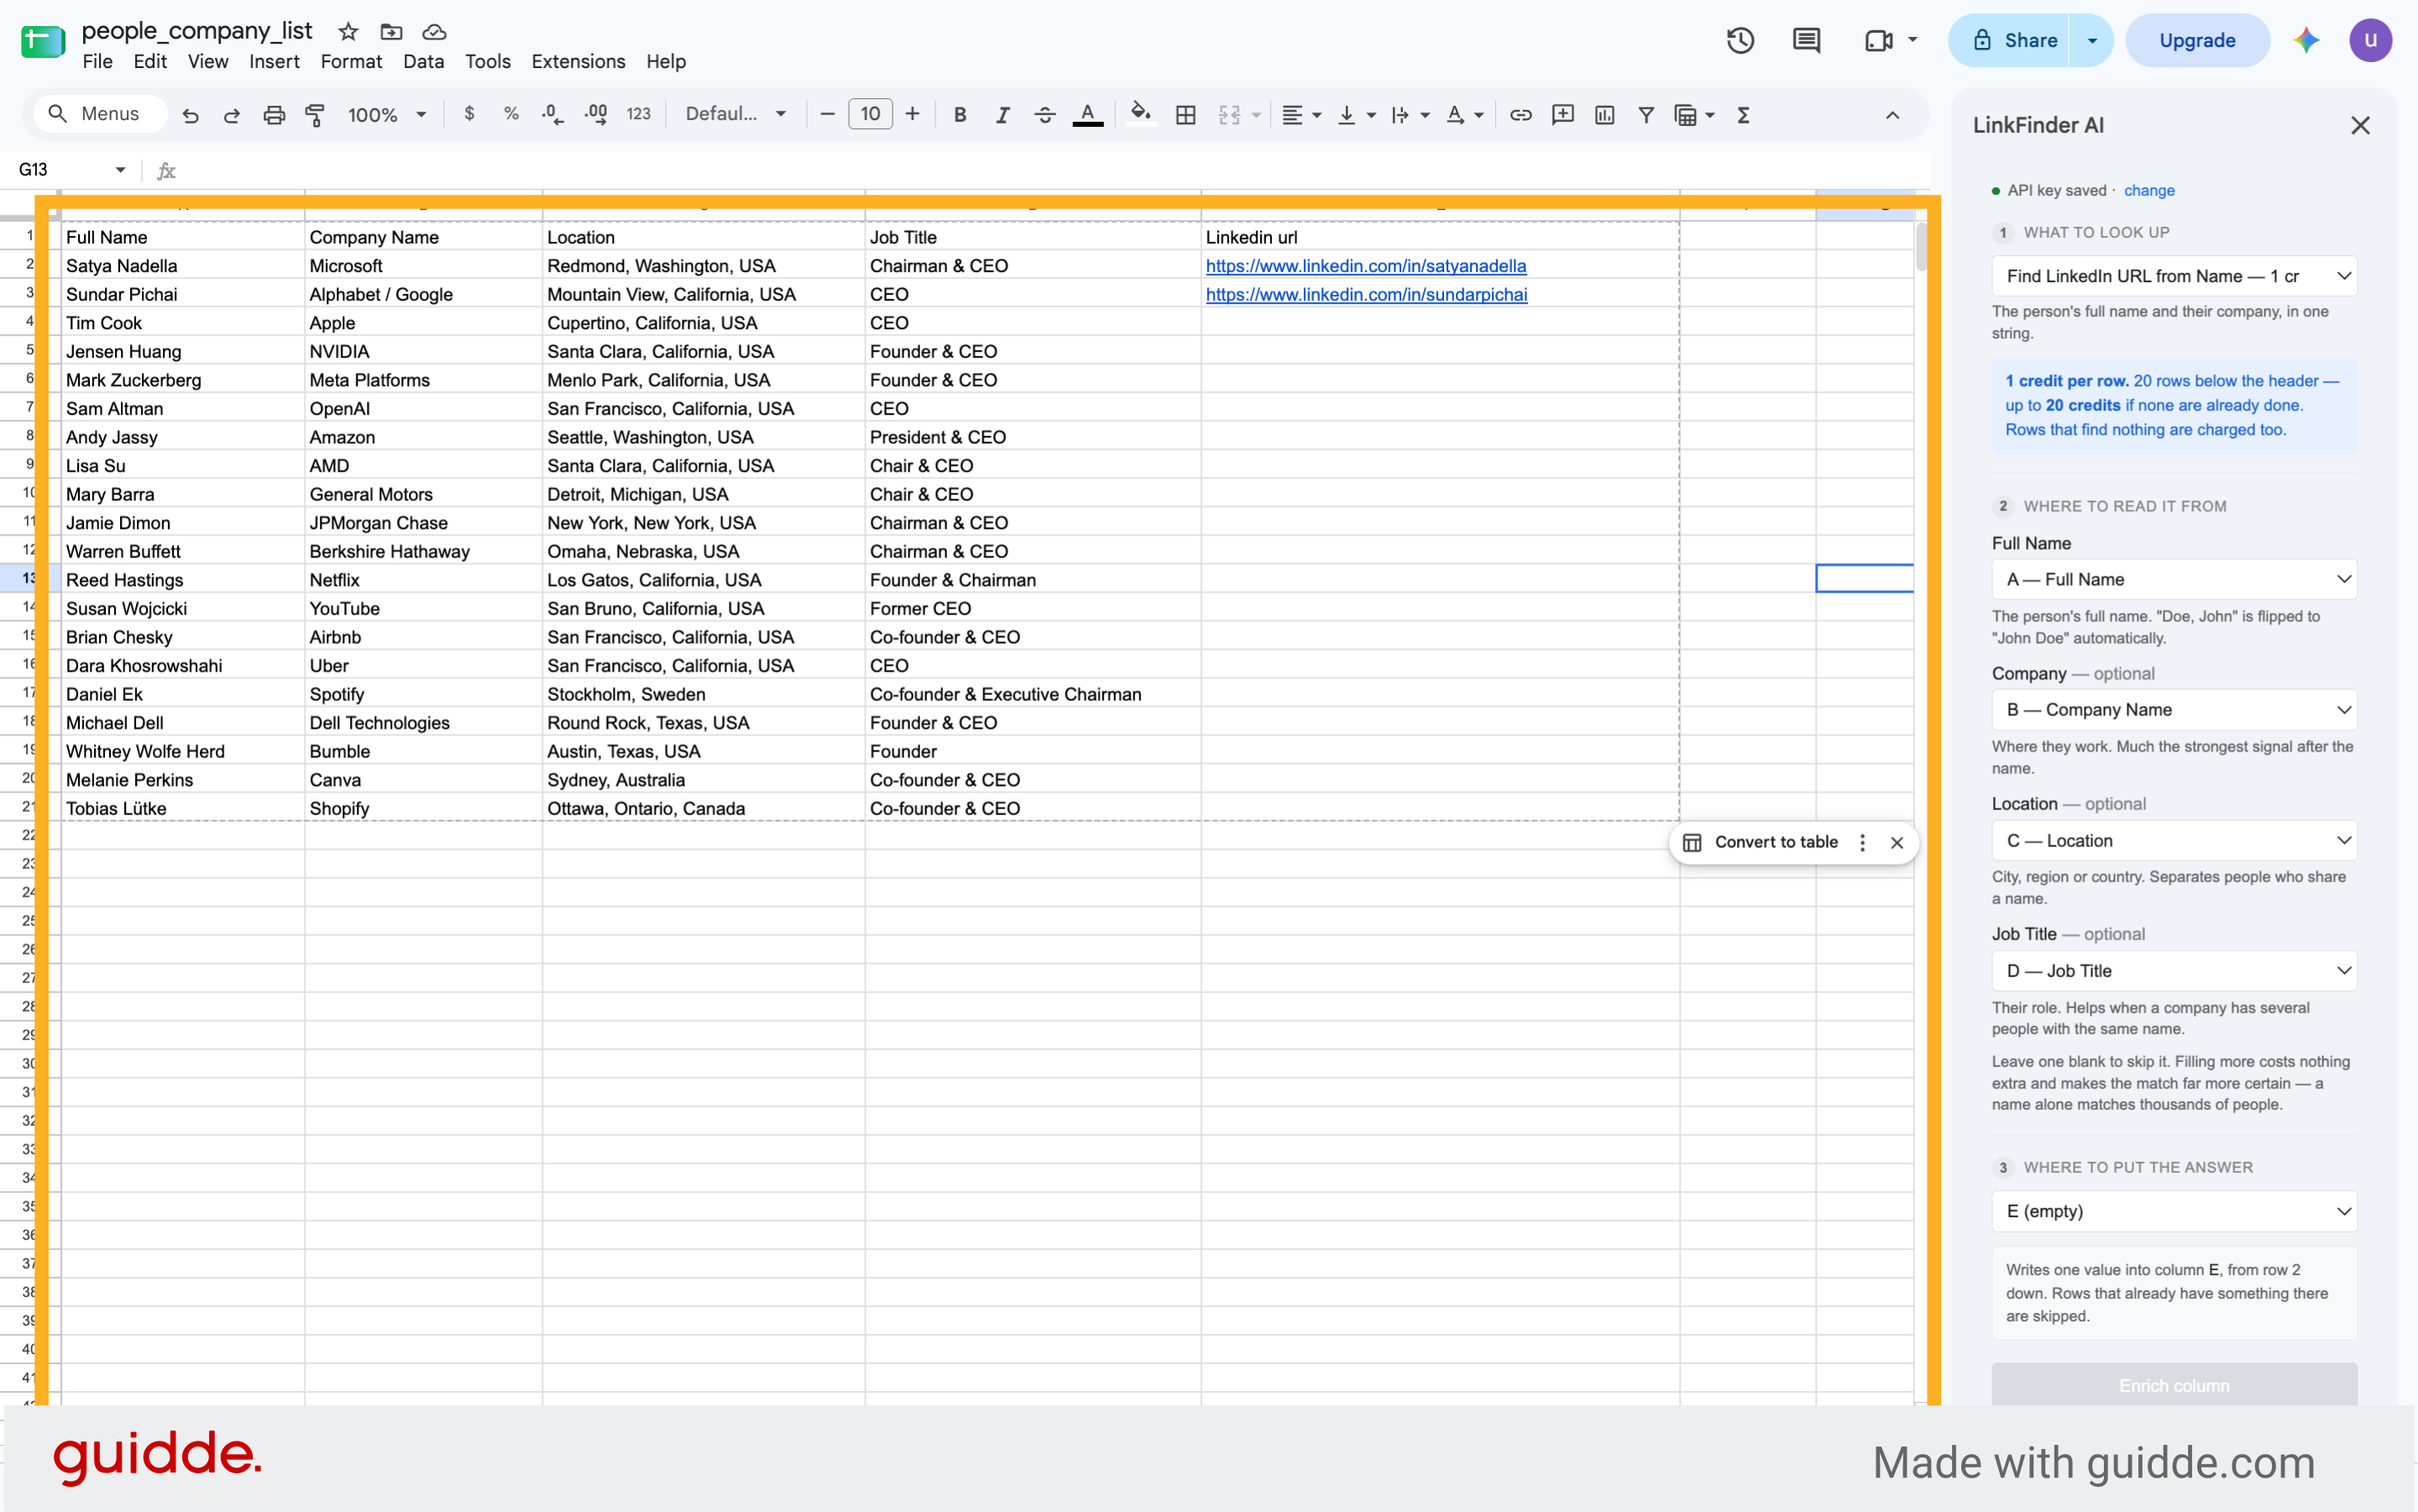This screenshot has height=1512, width=2418.
Task: Open the Data menu
Action: tap(423, 61)
